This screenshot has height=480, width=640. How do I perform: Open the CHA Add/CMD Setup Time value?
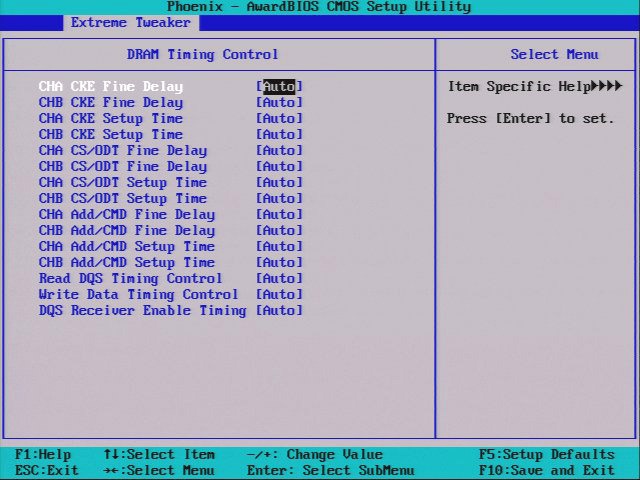[279, 247]
